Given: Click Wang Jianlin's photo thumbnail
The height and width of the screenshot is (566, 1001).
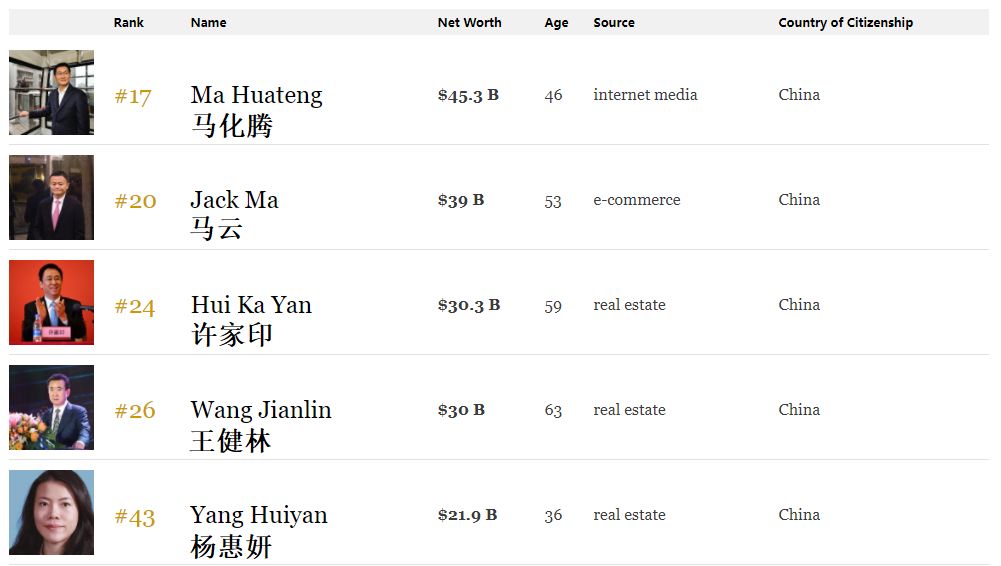Looking at the screenshot, I should 51,407.
